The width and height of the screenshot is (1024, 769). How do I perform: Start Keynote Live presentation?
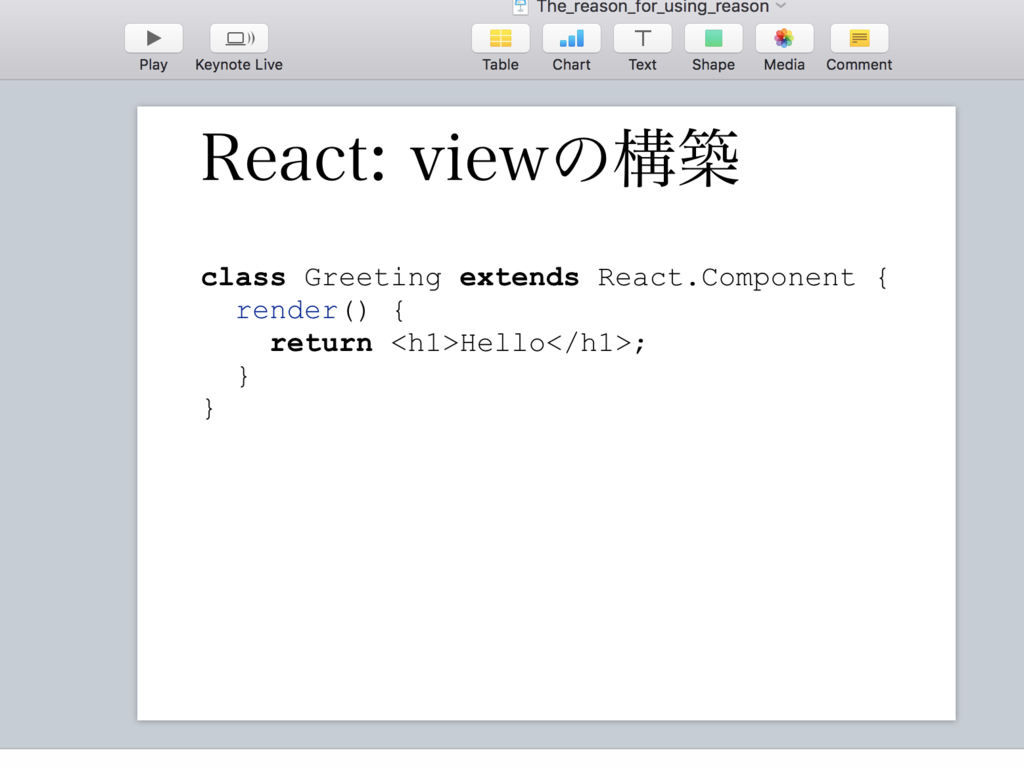click(239, 39)
